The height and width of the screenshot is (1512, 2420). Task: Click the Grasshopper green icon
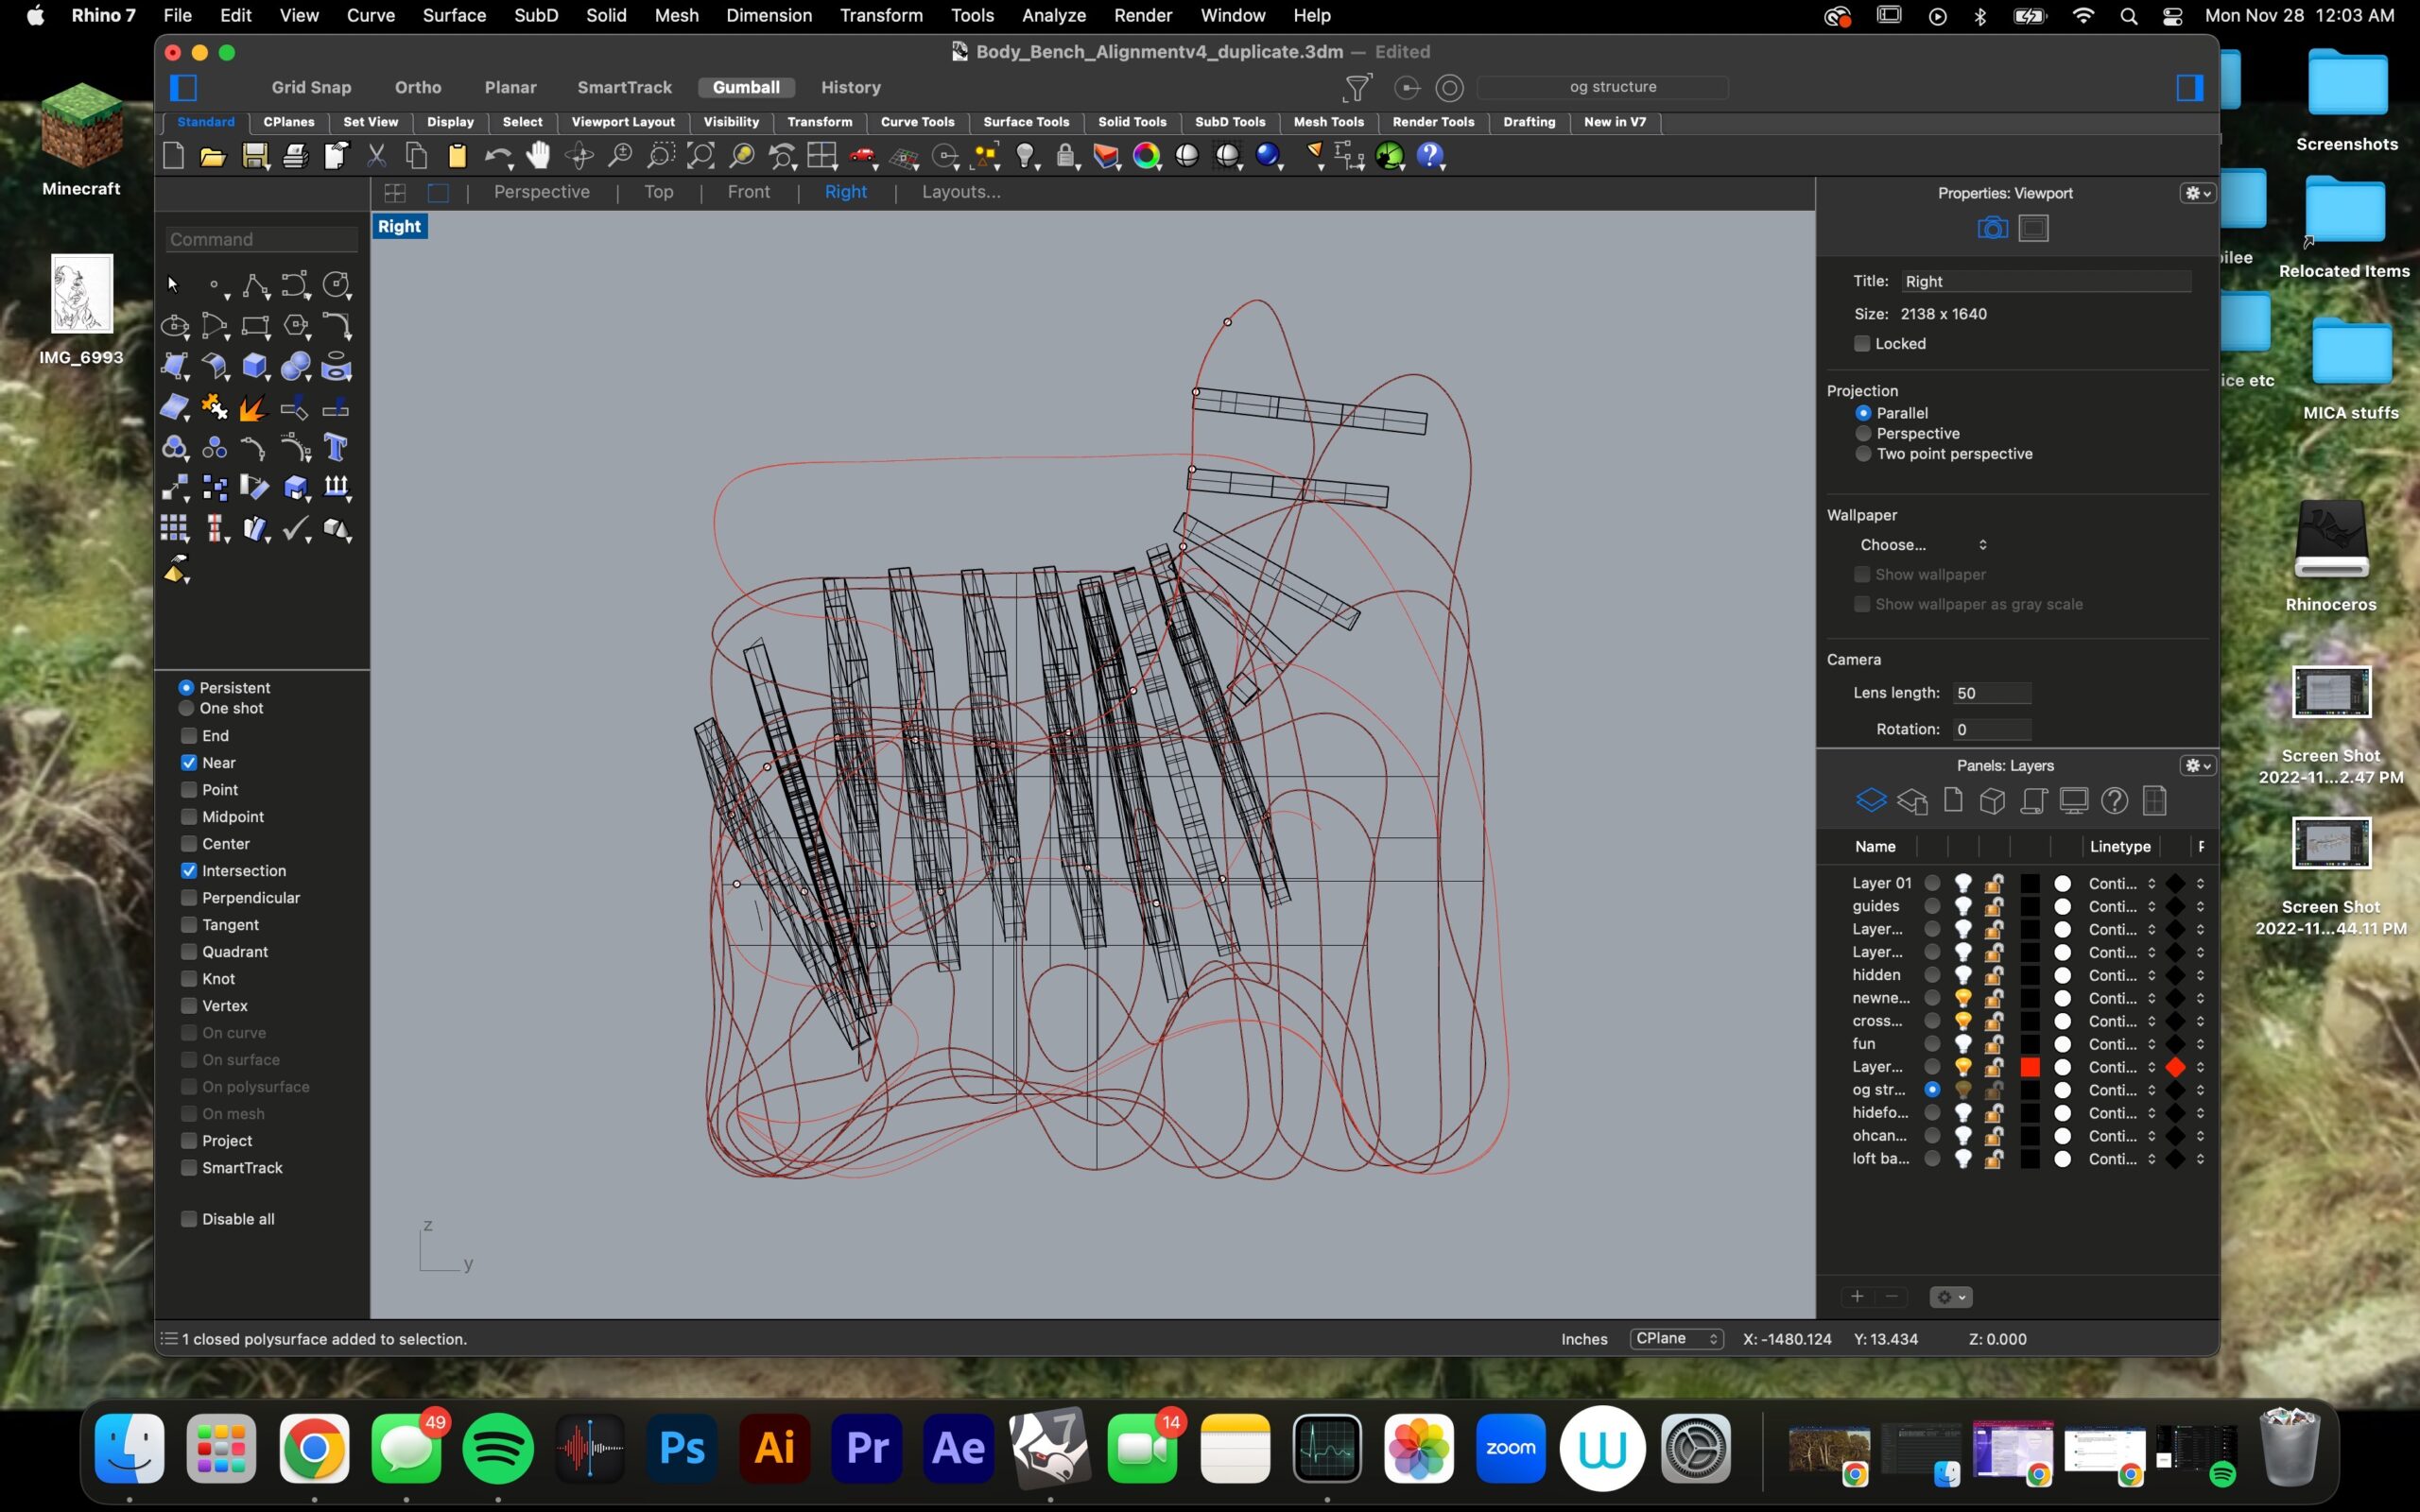pyautogui.click(x=1390, y=156)
